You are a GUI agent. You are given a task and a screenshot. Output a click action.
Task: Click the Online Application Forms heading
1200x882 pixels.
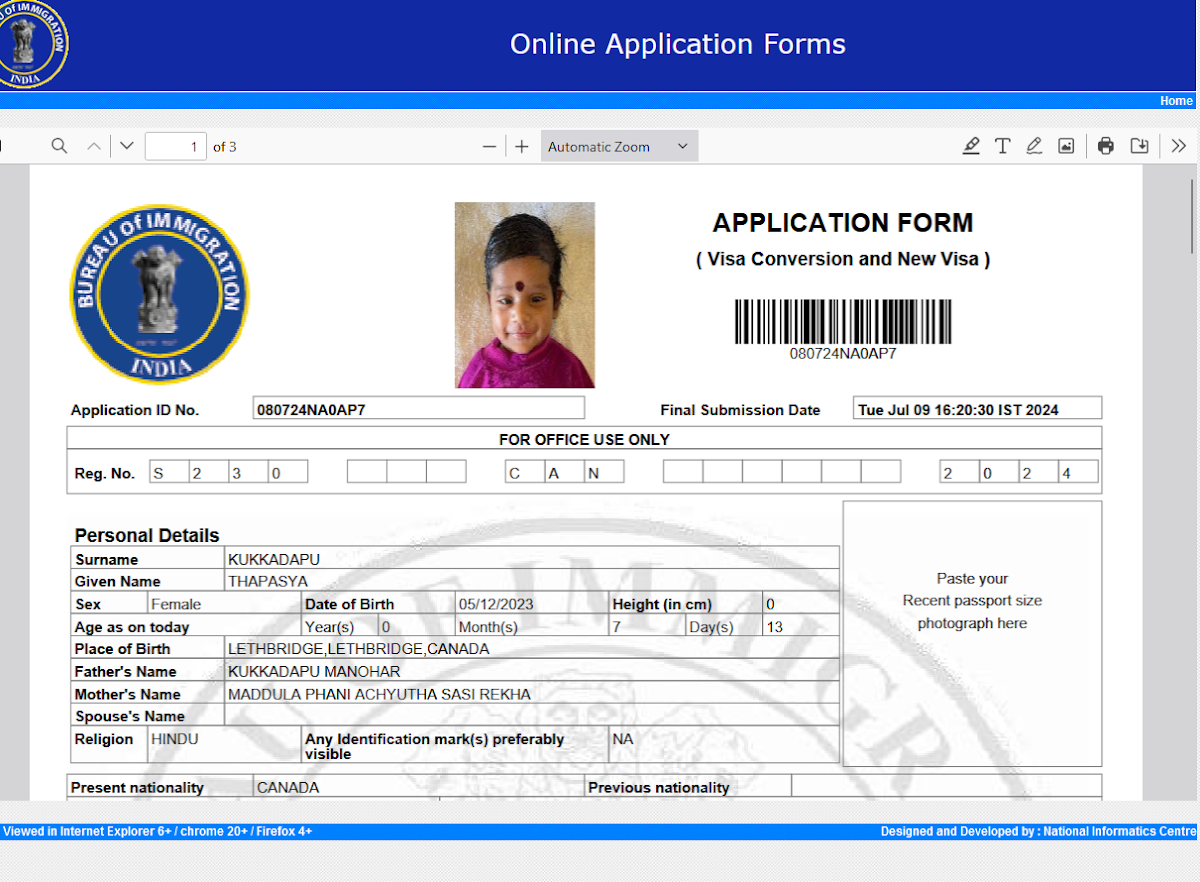point(678,44)
